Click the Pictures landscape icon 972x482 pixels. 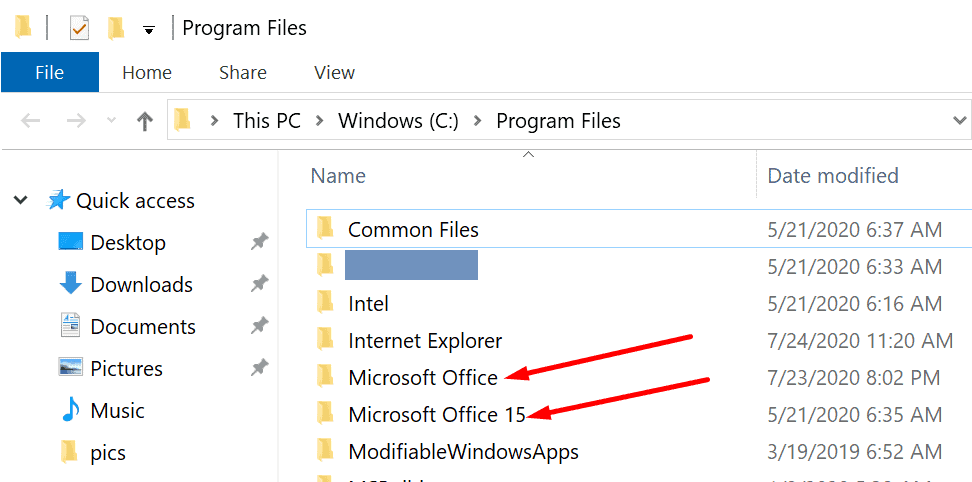coord(71,368)
